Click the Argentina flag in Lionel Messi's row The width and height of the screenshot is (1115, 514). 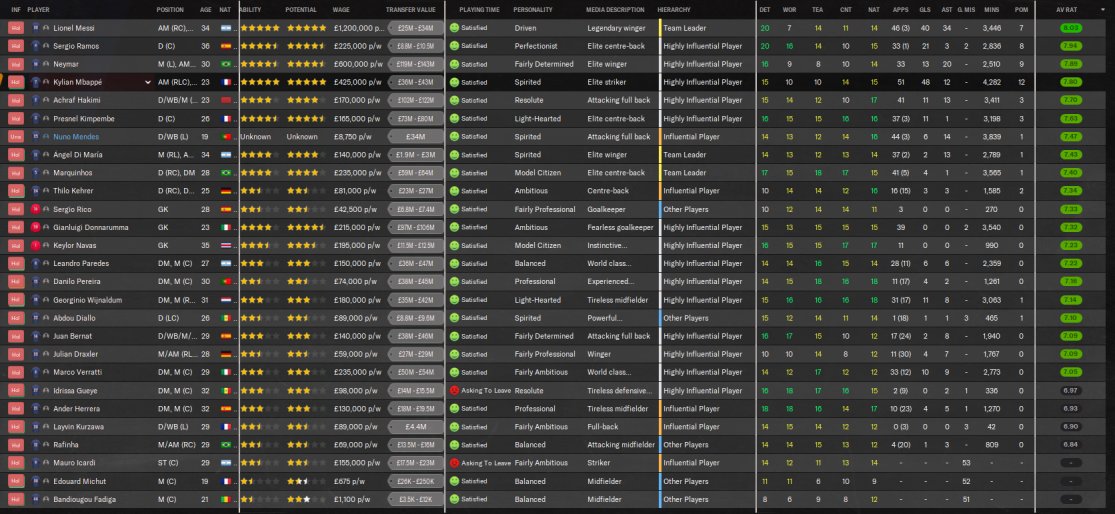[x=225, y=28]
